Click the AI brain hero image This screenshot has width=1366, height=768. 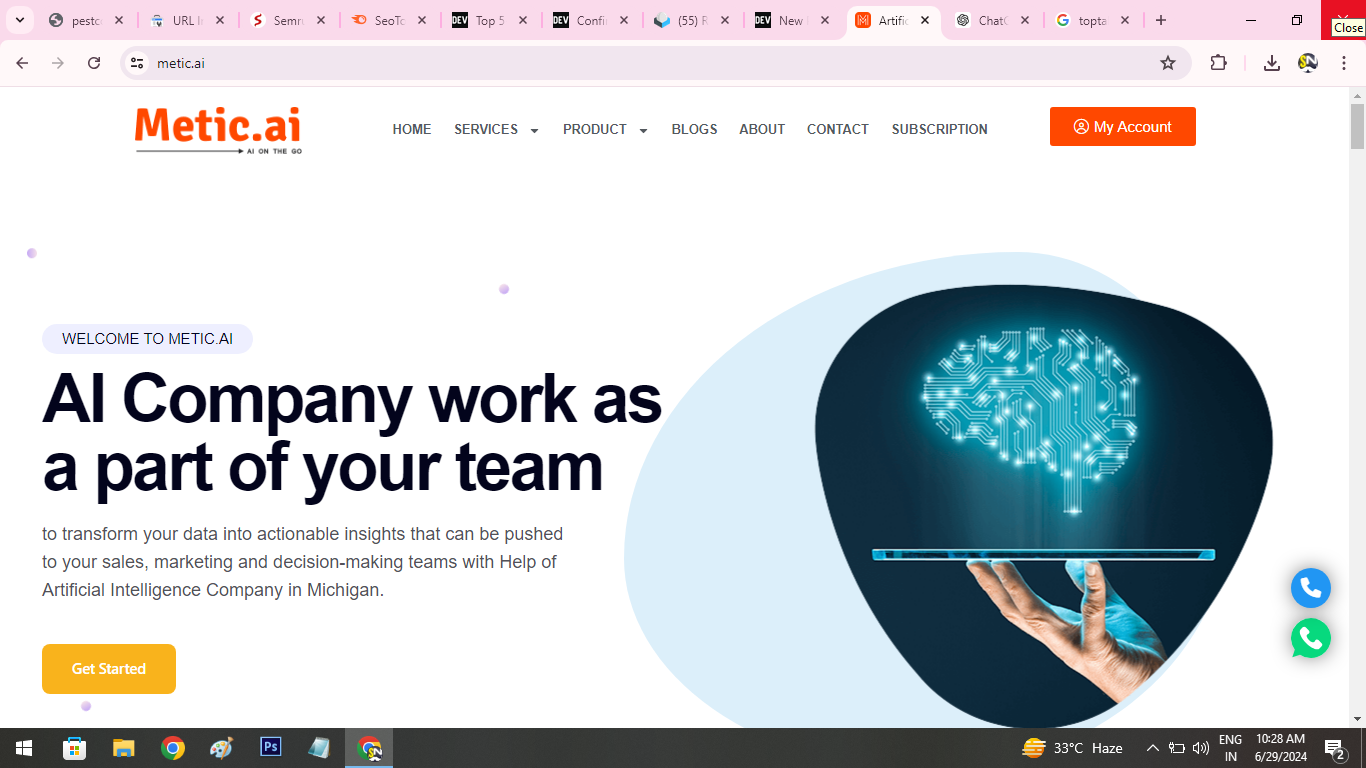click(x=1044, y=507)
